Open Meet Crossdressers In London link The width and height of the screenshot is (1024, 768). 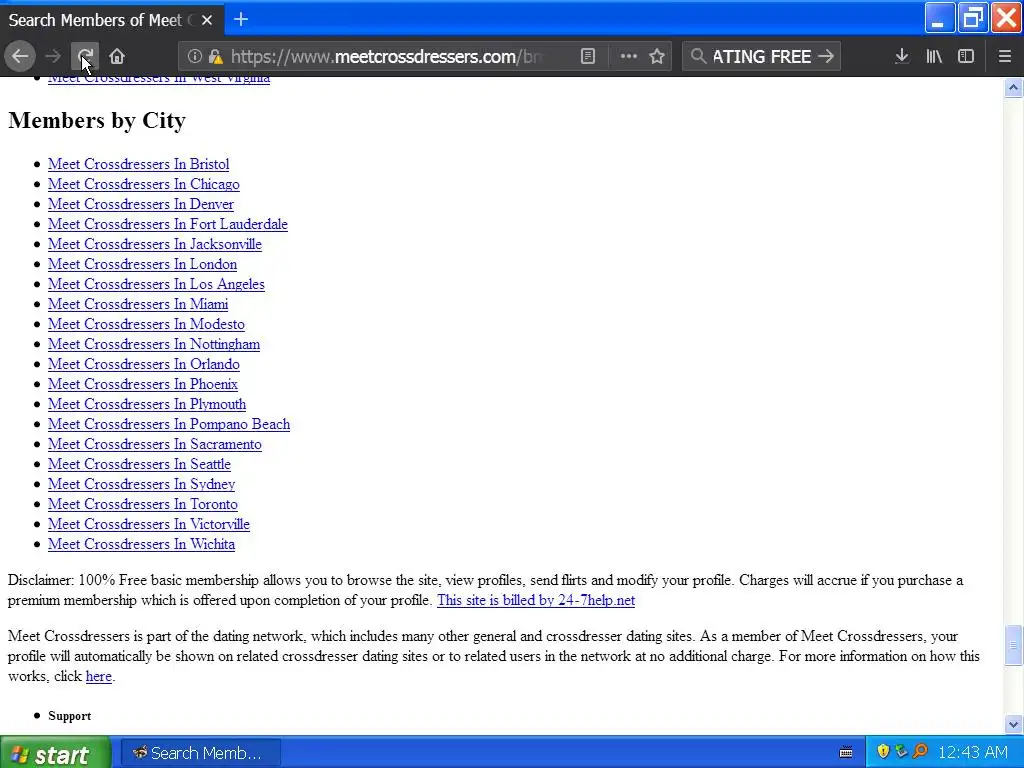[x=142, y=264]
